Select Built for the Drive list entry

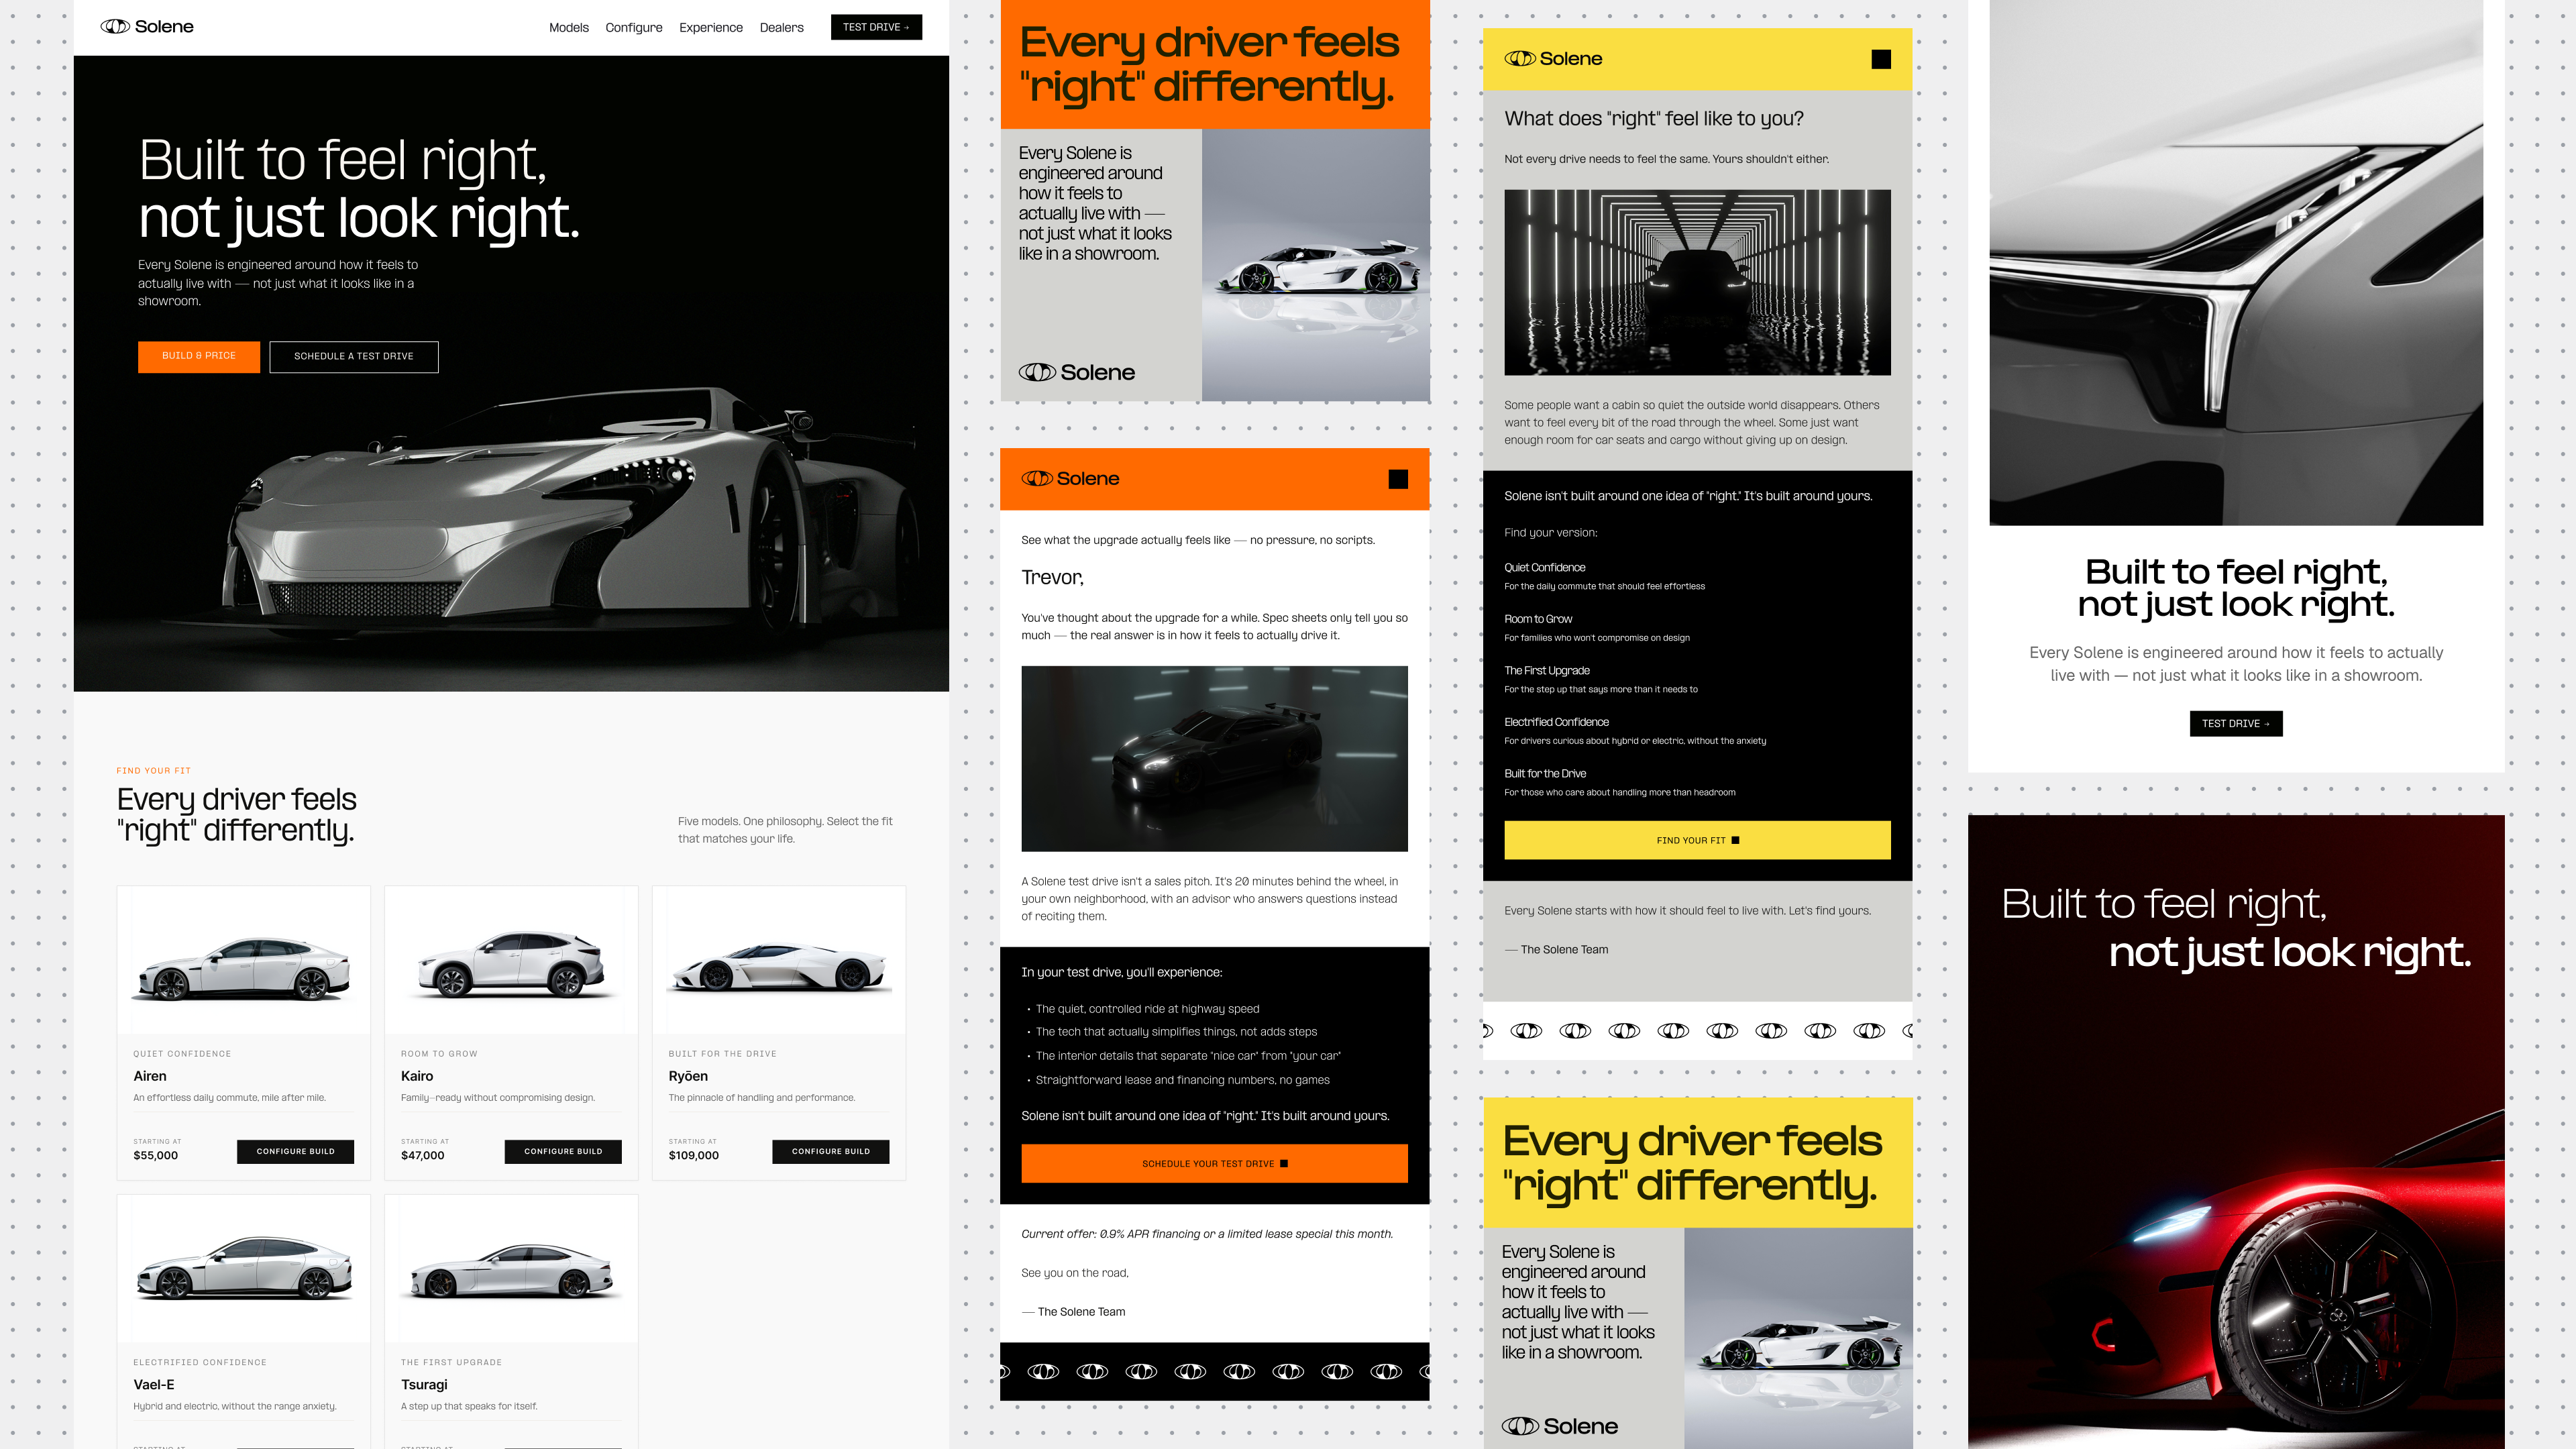pos(1545,773)
